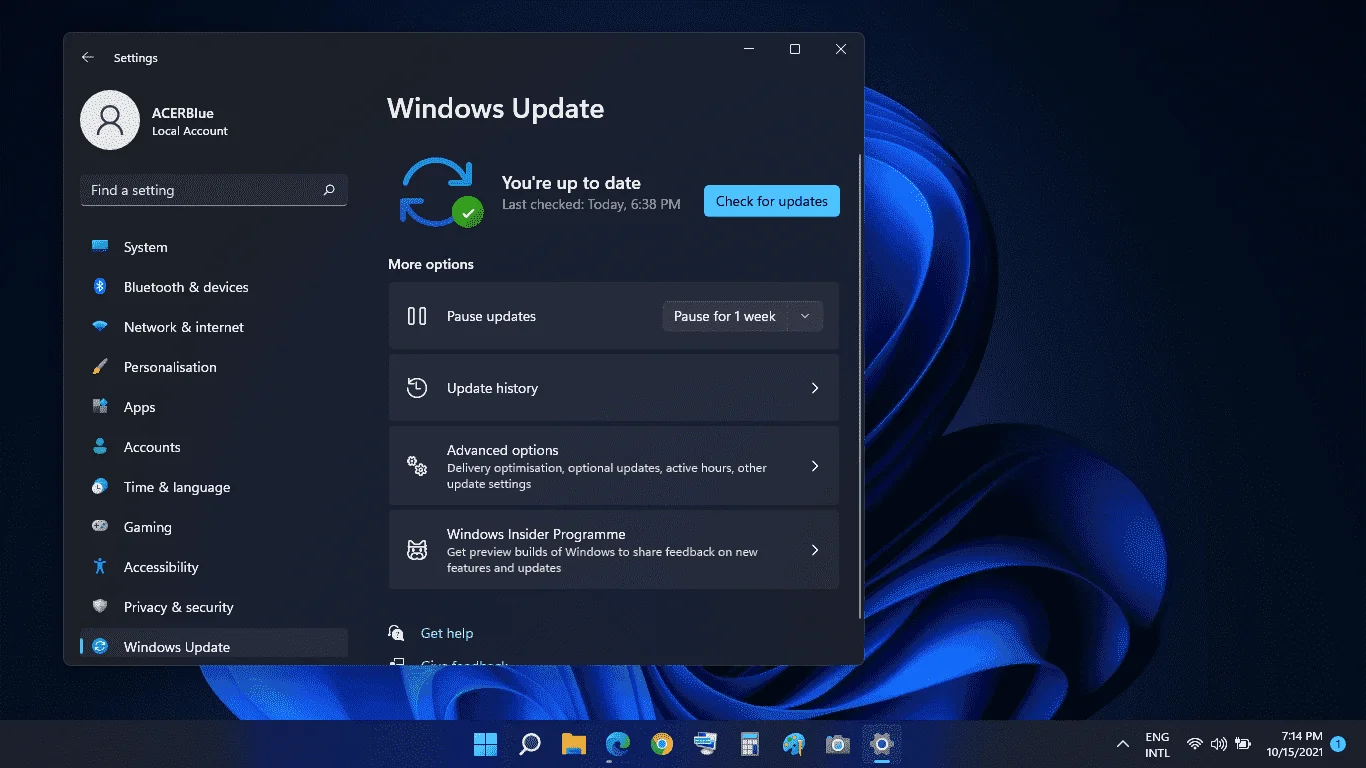Image resolution: width=1366 pixels, height=768 pixels.
Task: Click the volume speaker tray icon
Action: pyautogui.click(x=1218, y=744)
